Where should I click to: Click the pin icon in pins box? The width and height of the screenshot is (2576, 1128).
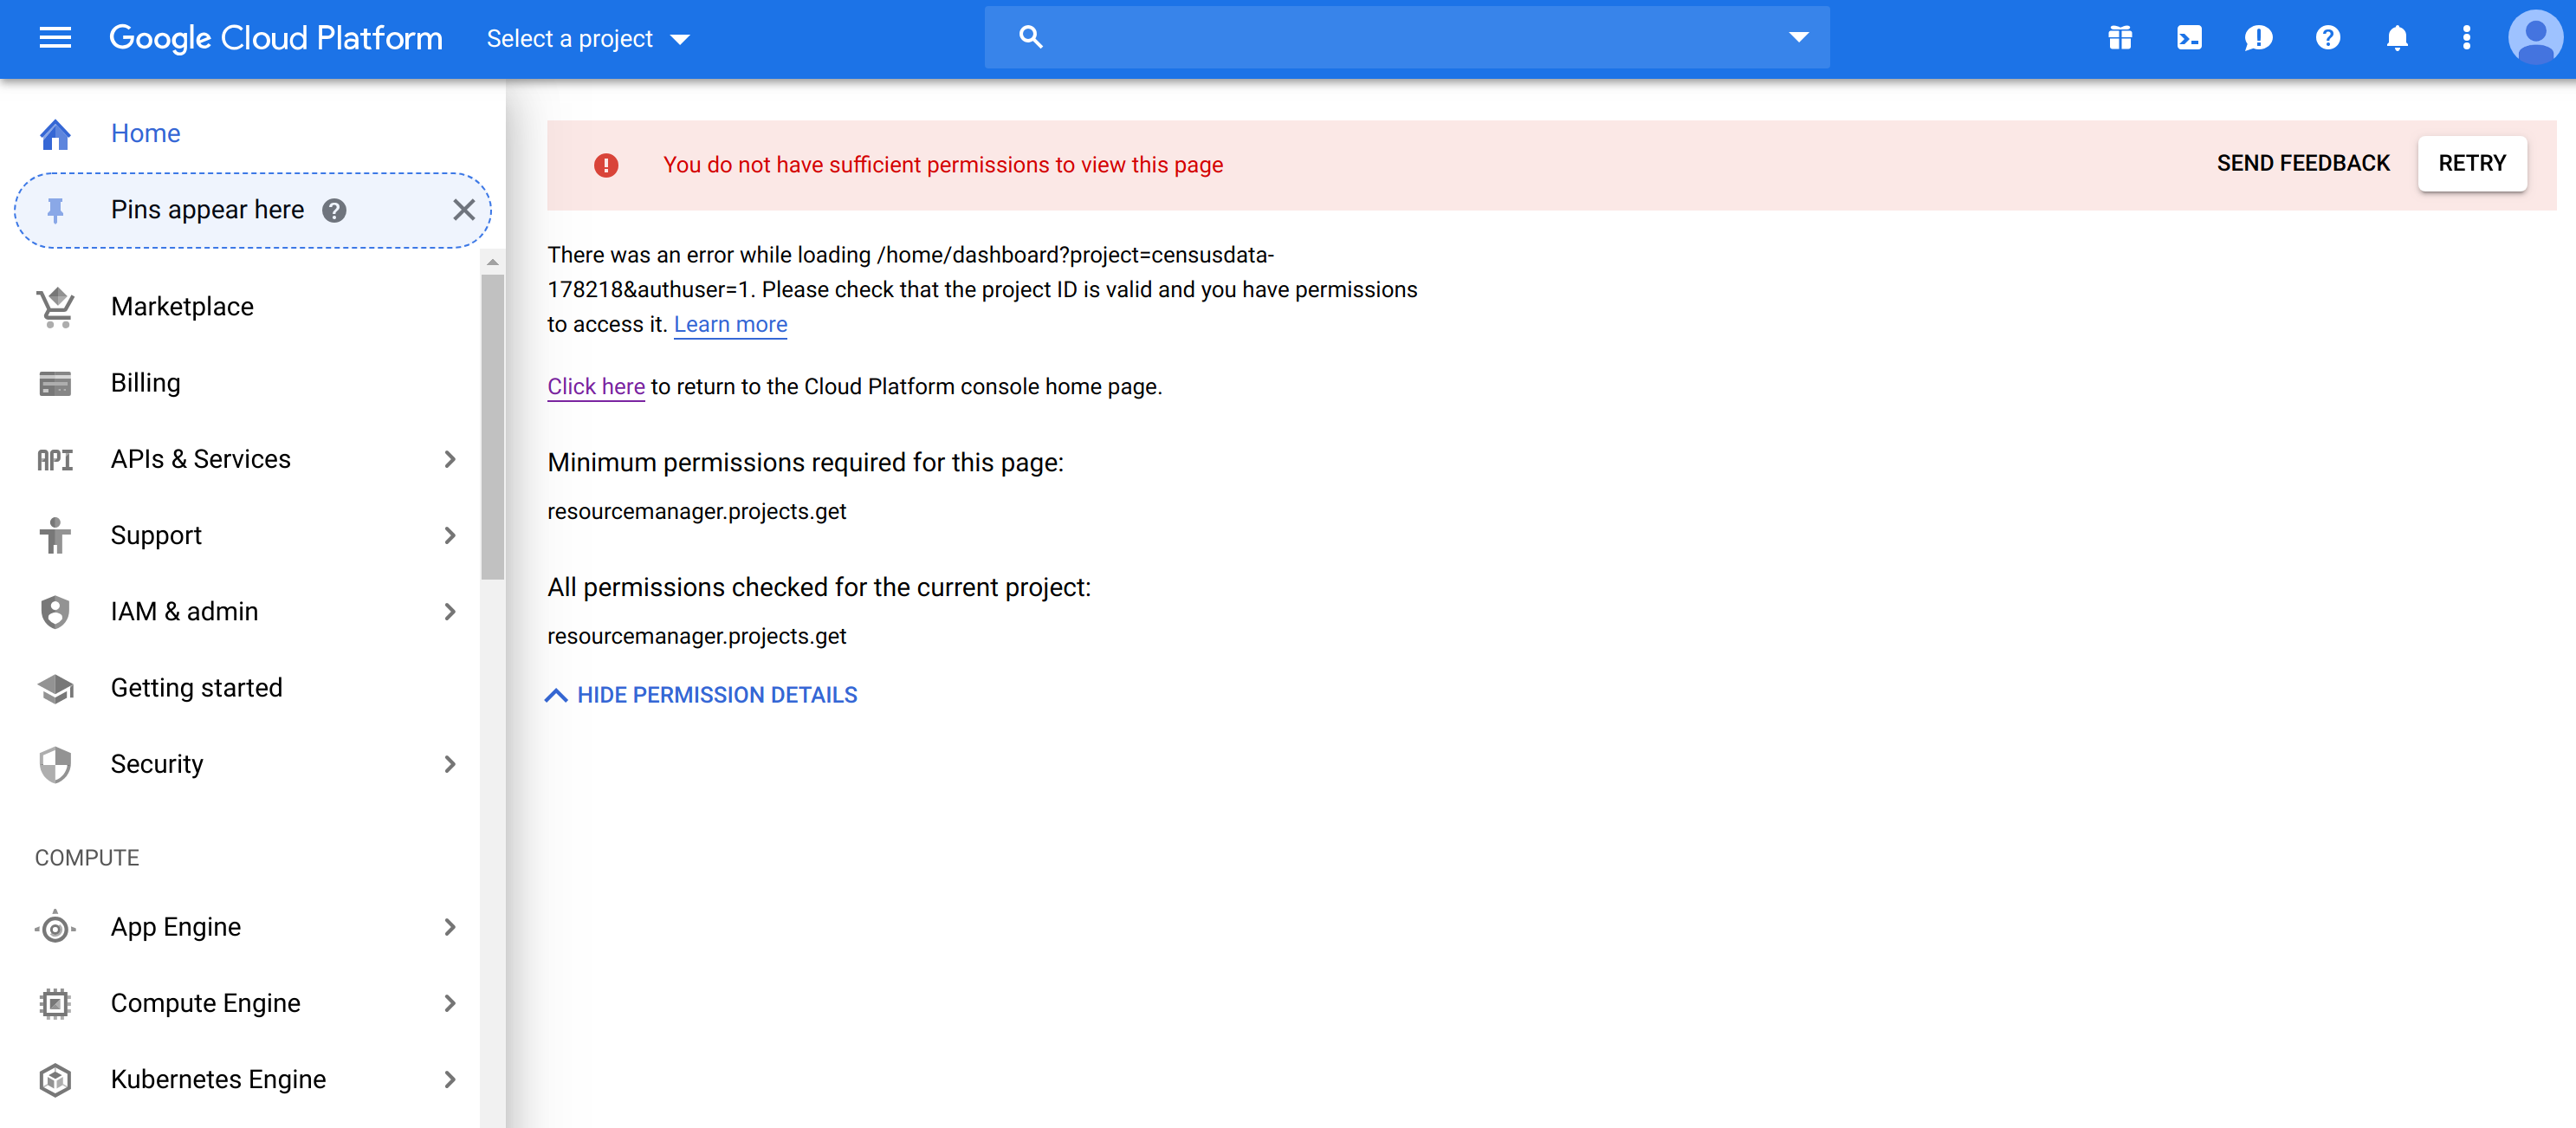pyautogui.click(x=55, y=210)
